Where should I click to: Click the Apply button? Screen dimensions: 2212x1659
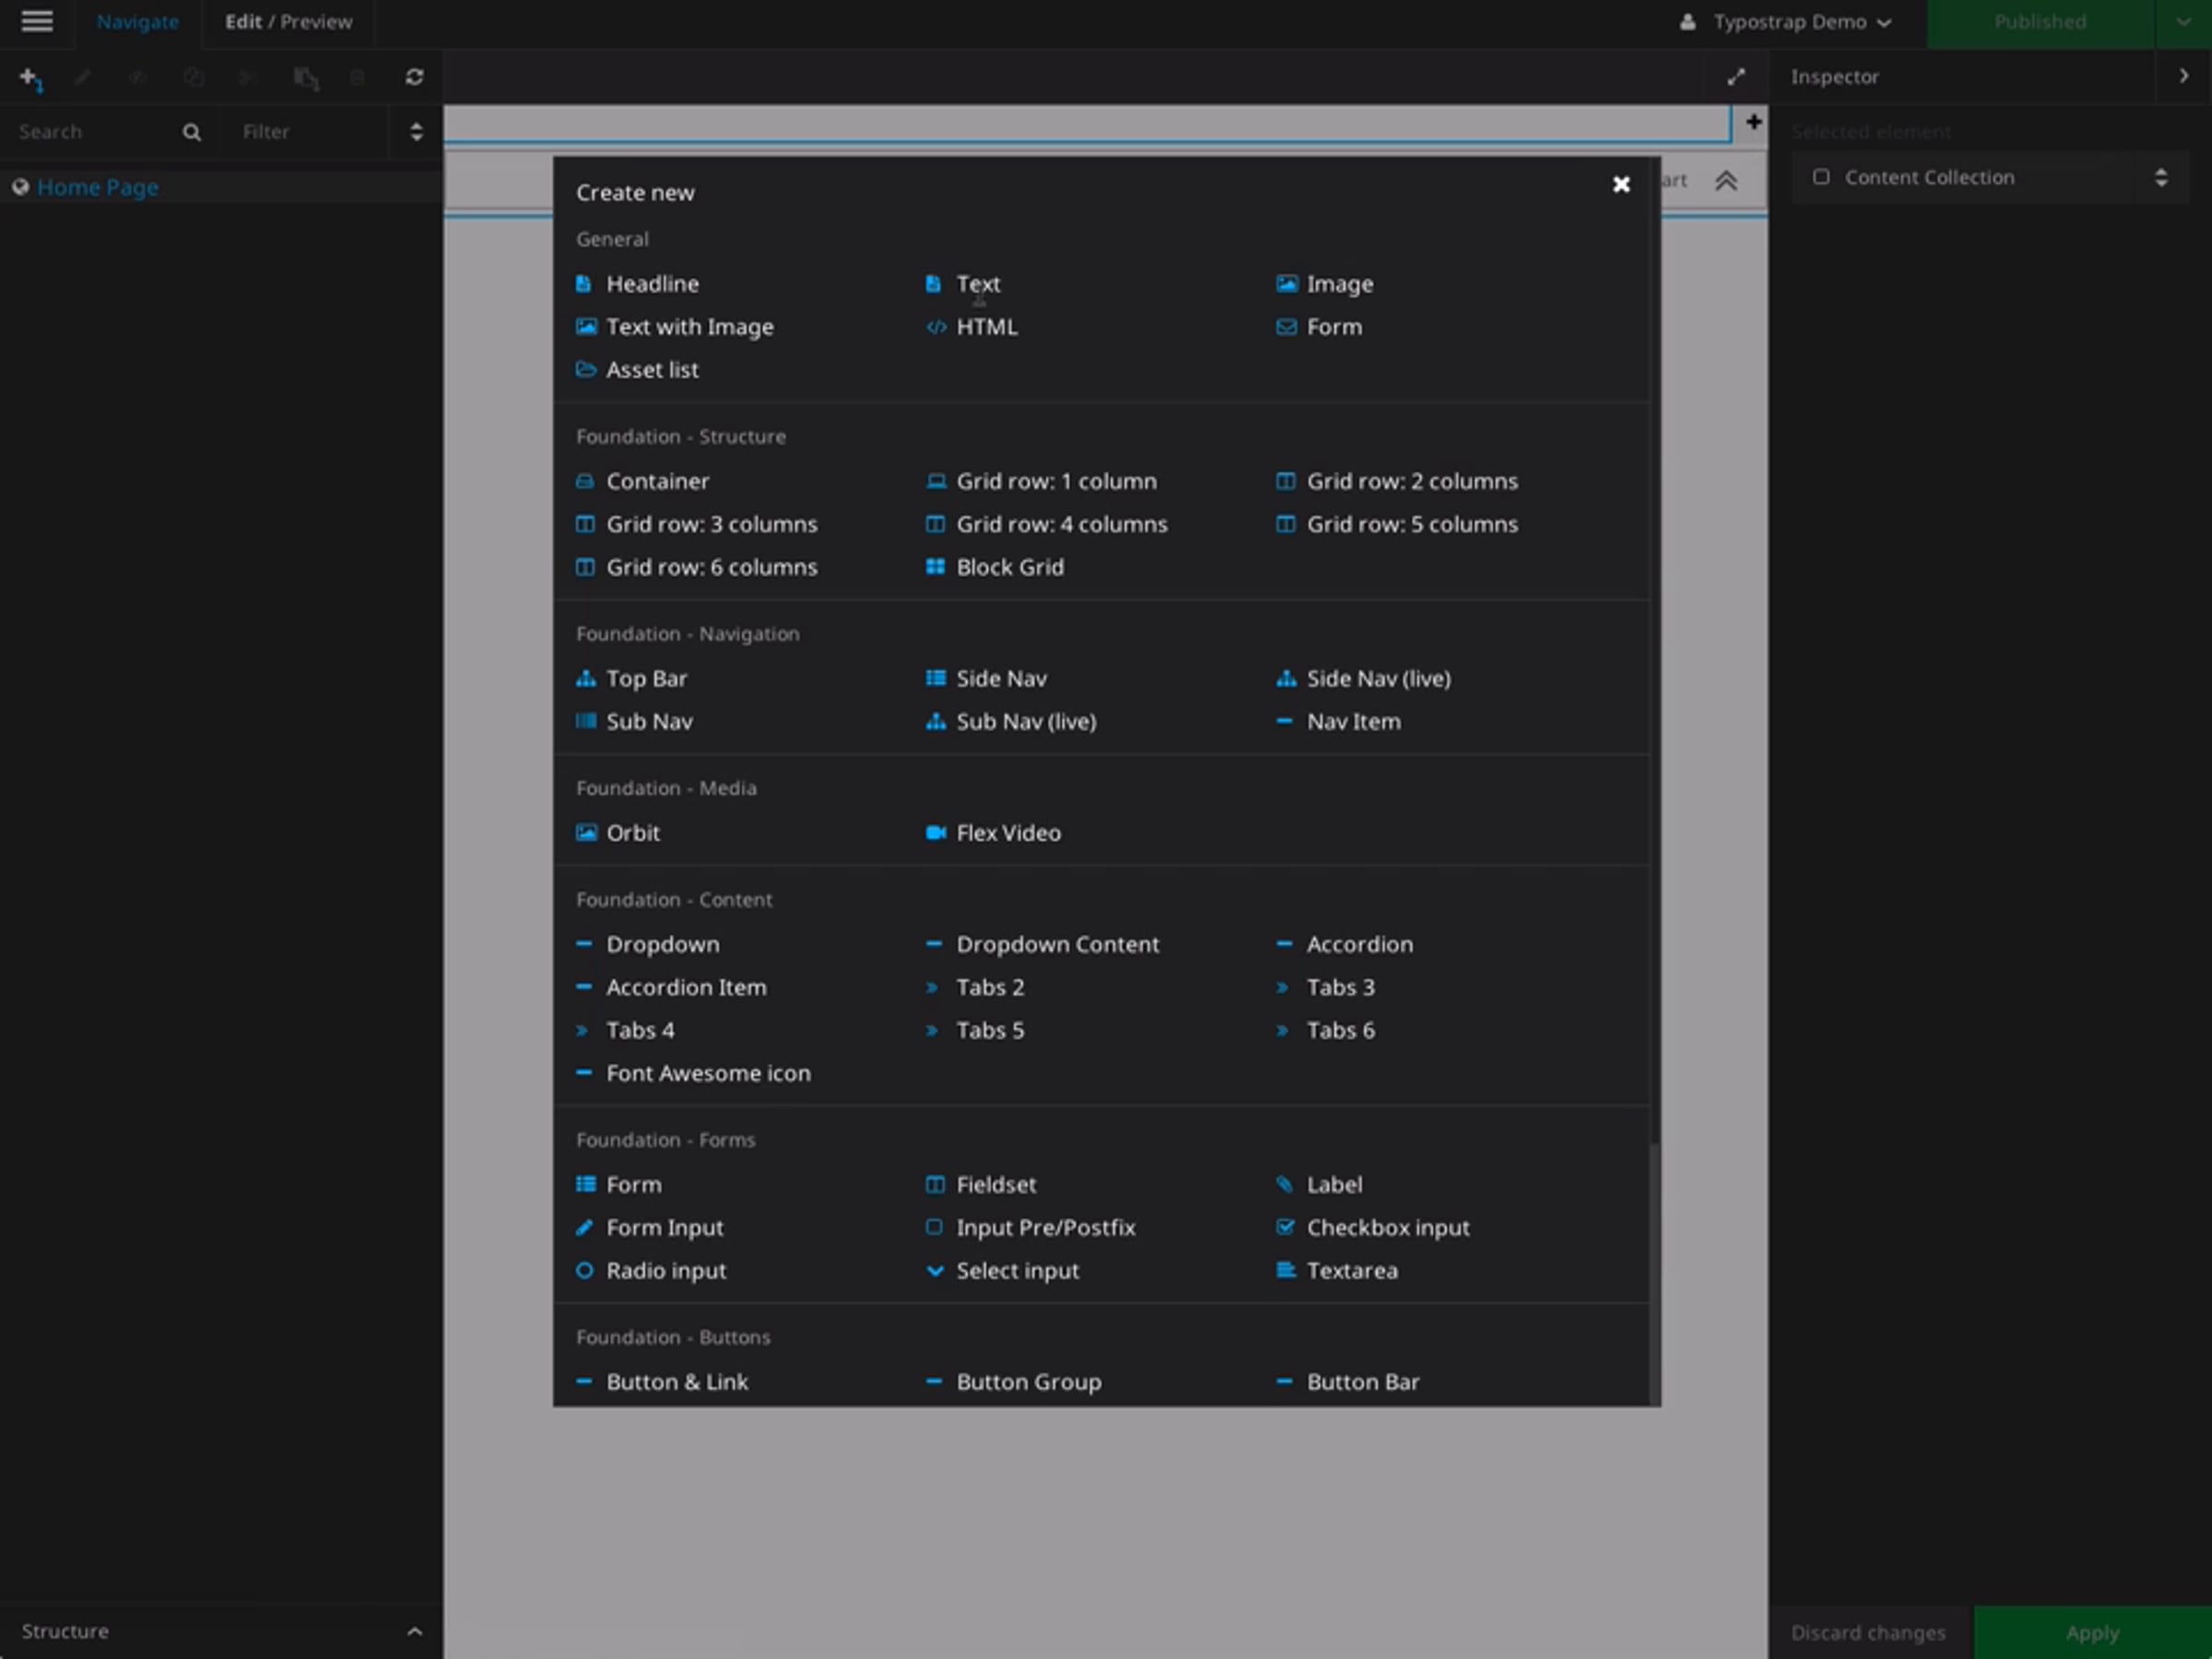pos(2092,1632)
